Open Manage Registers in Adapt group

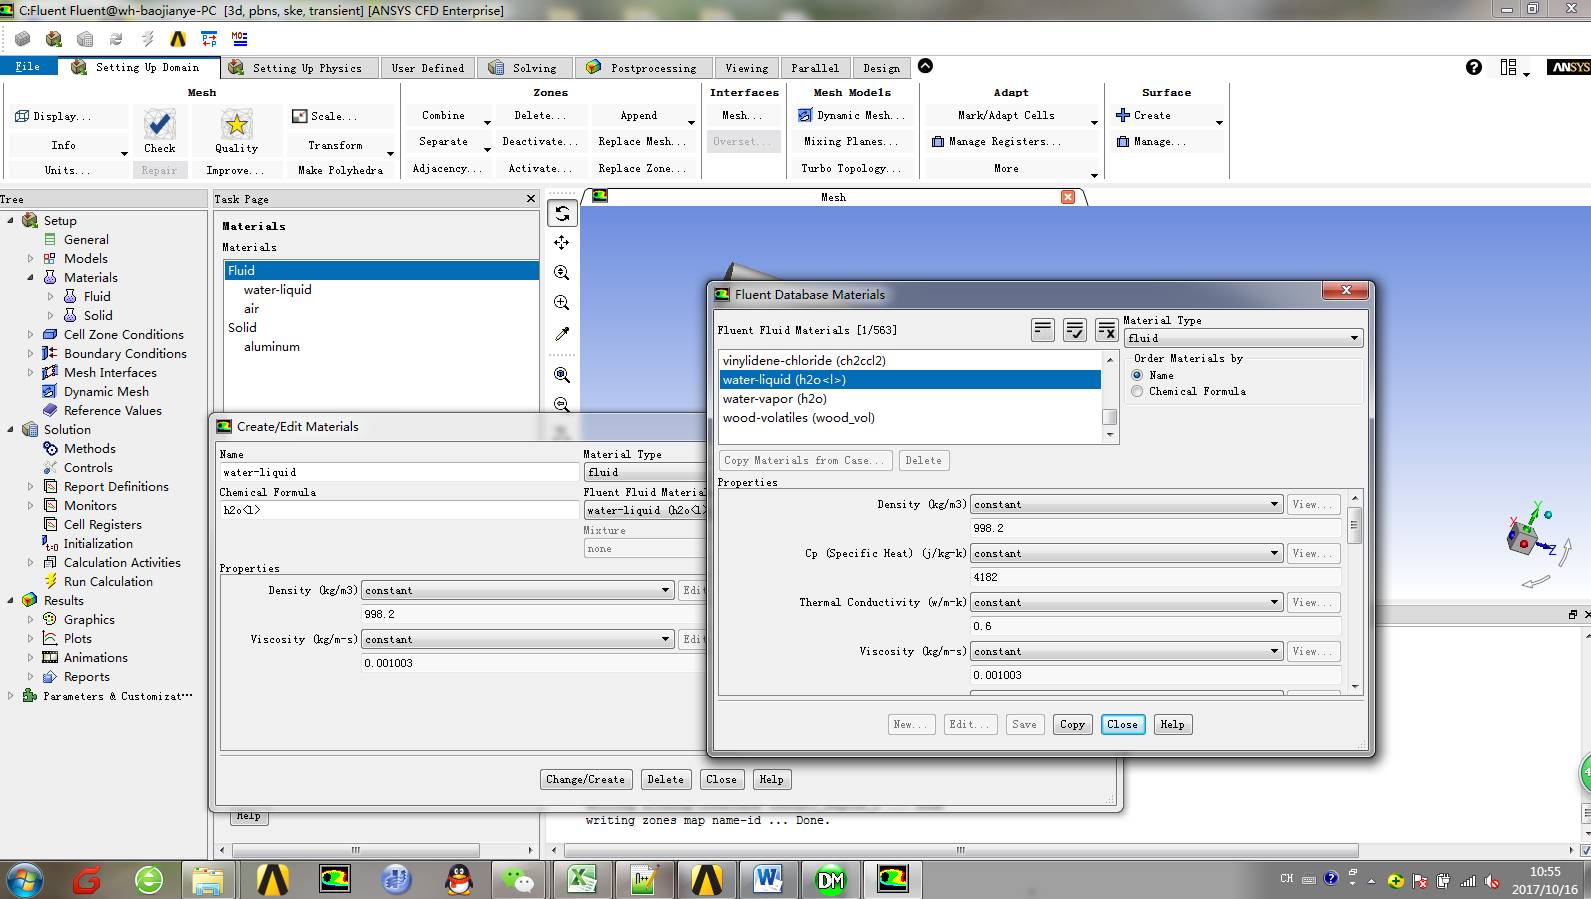(997, 142)
